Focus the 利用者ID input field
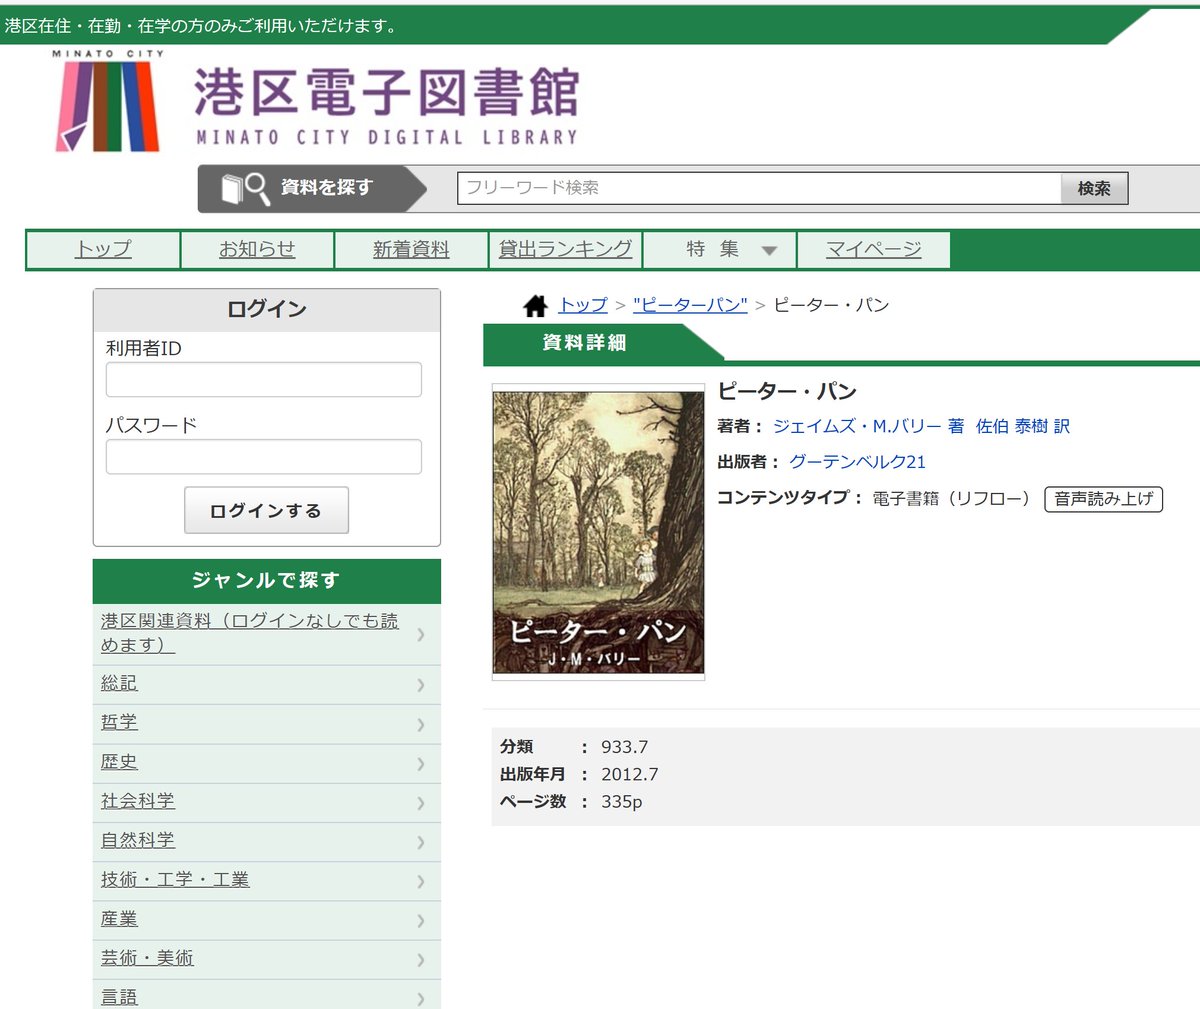Screen dimensions: 1200x1009 click(x=264, y=380)
